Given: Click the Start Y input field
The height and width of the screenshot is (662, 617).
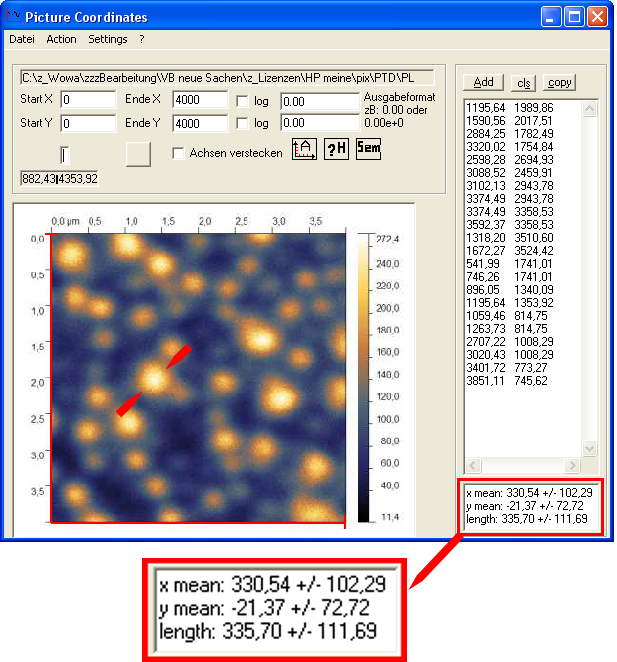Looking at the screenshot, I should coord(88,123).
